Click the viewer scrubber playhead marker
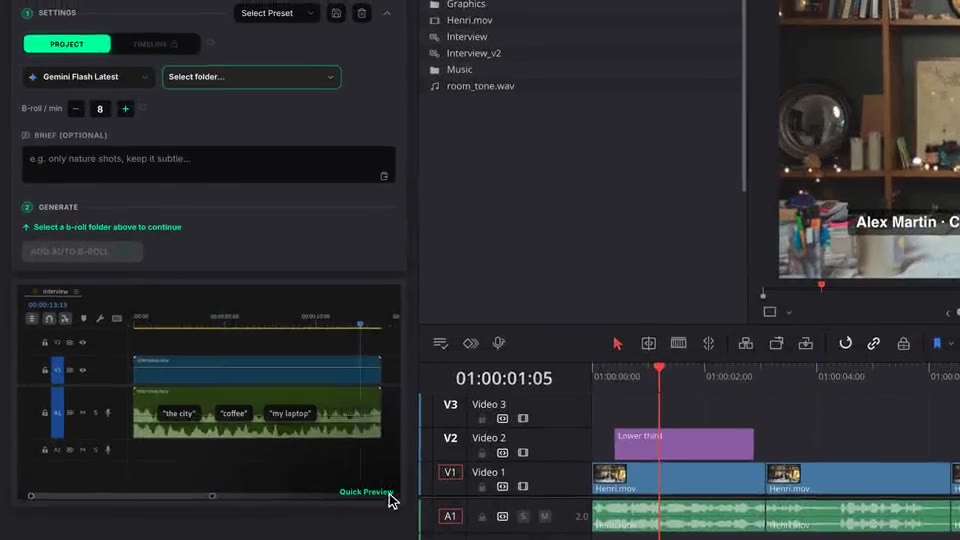This screenshot has height=540, width=960. click(822, 285)
